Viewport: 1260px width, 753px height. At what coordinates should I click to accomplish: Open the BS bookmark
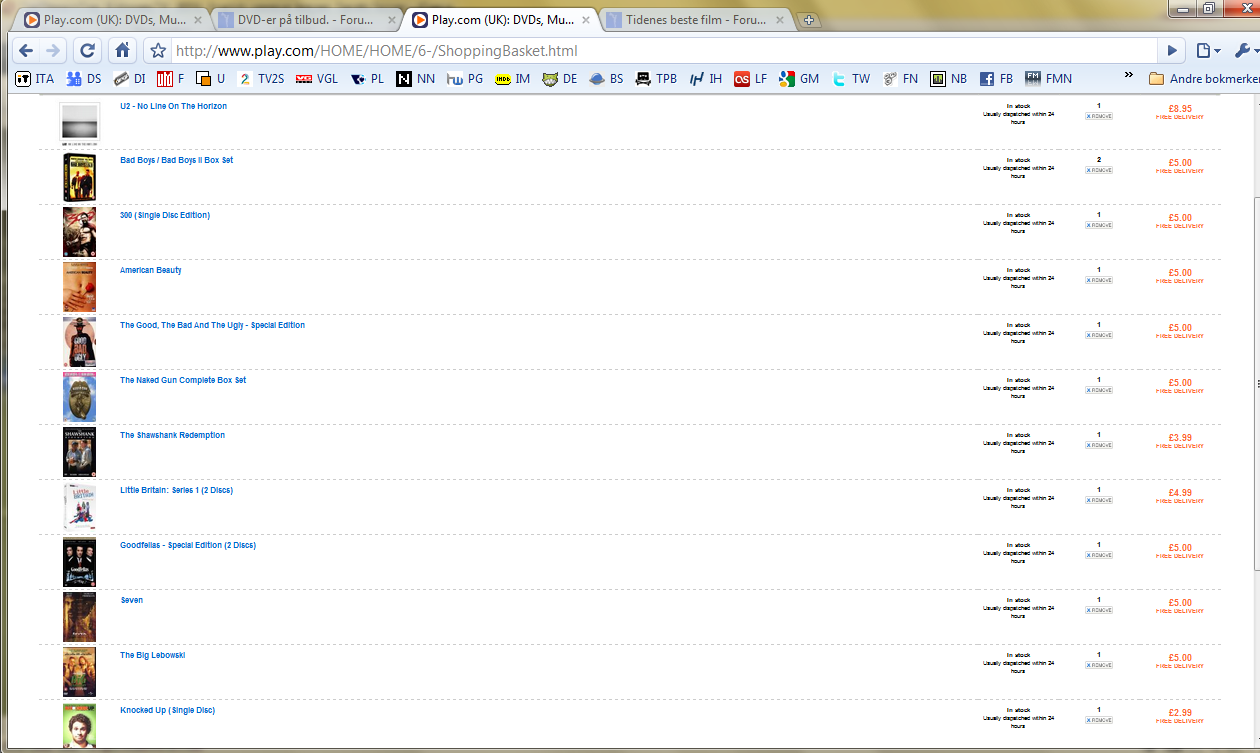(607, 78)
